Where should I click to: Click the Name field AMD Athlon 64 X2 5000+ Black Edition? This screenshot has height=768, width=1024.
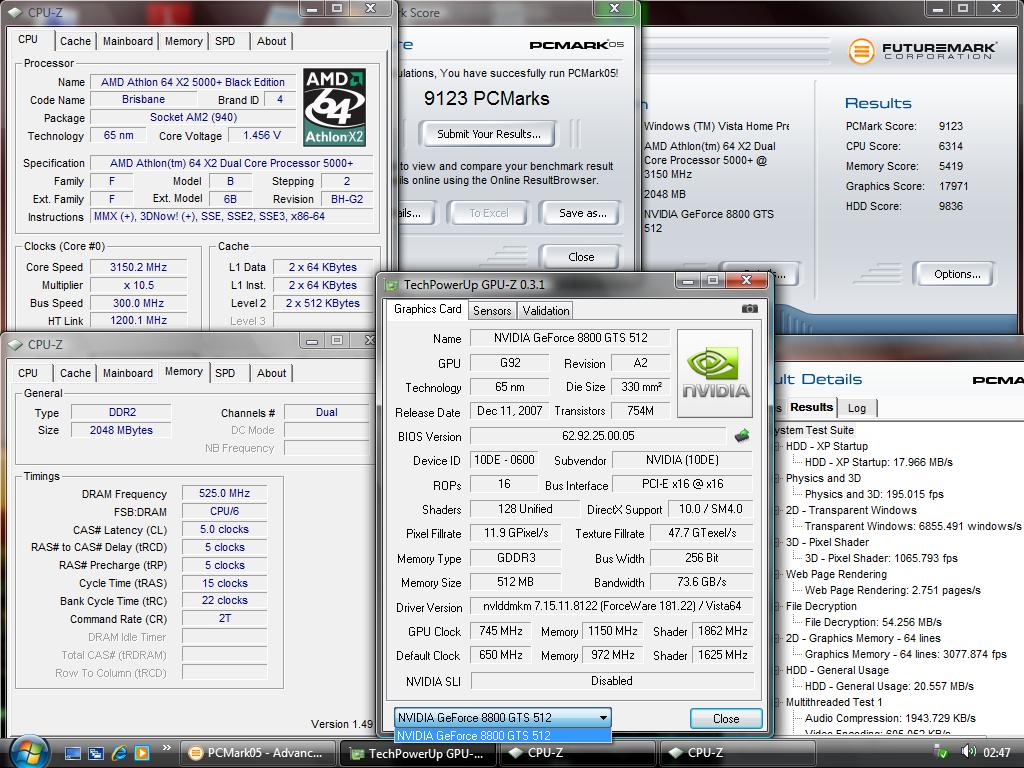point(193,82)
